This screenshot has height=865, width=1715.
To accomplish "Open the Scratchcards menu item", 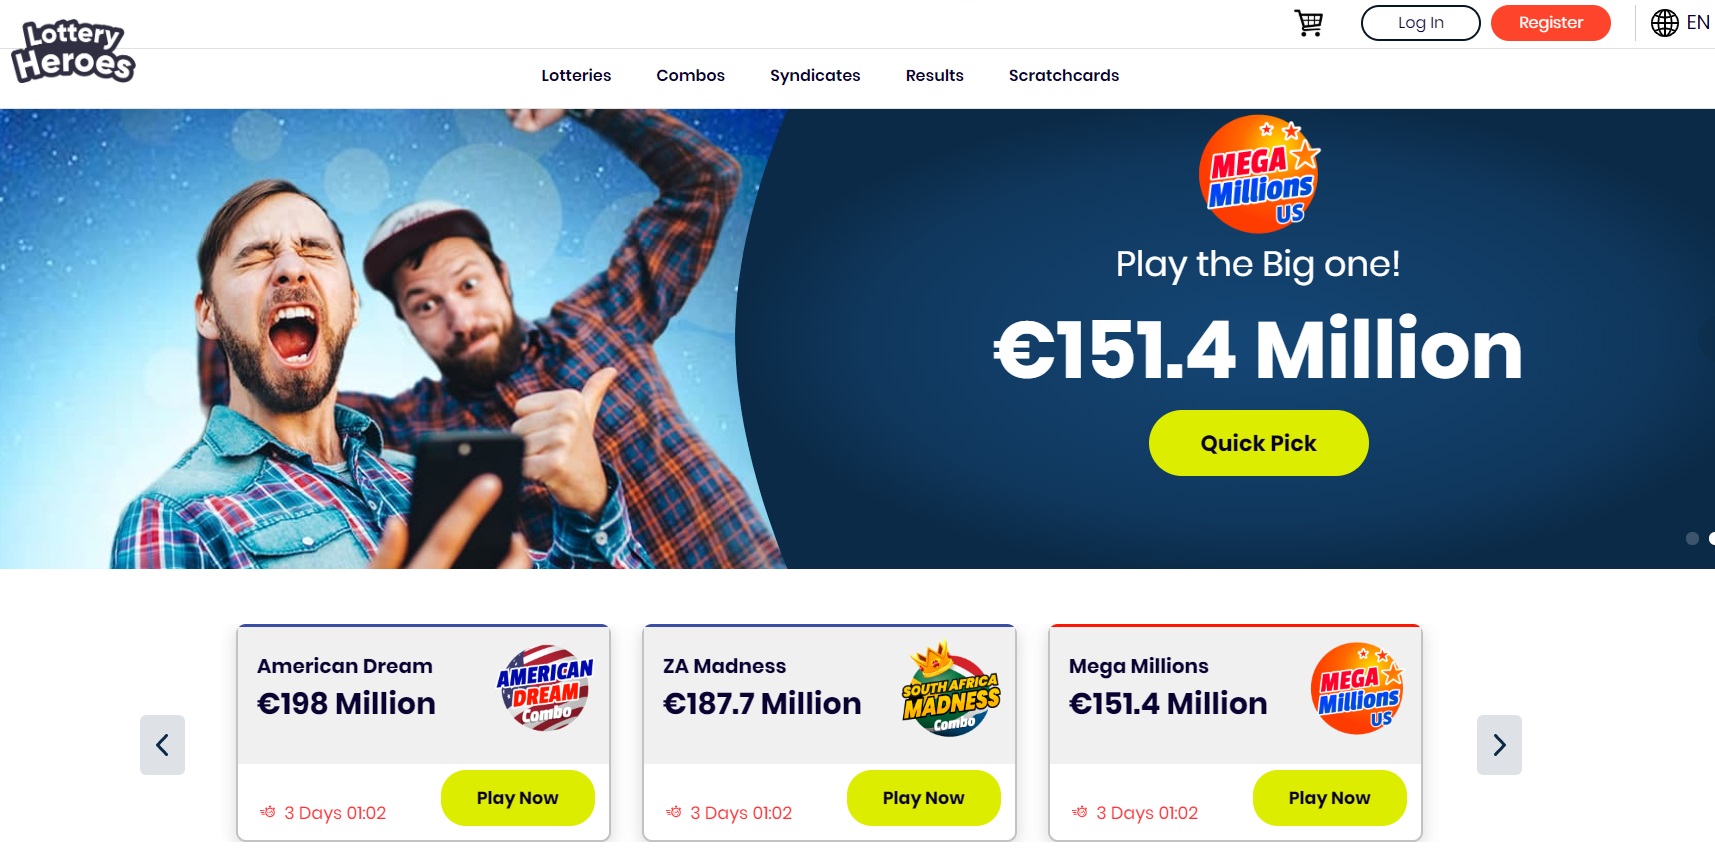I will pos(1064,75).
